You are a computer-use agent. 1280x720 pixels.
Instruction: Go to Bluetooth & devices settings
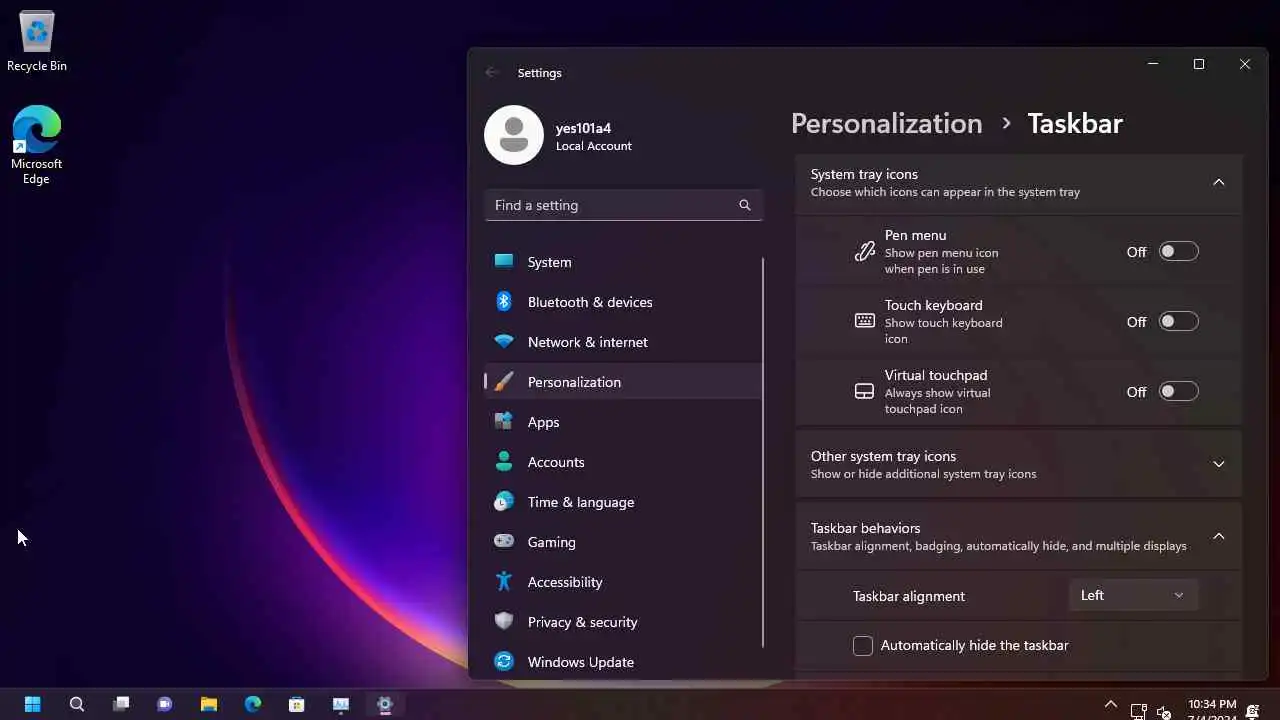(x=623, y=302)
